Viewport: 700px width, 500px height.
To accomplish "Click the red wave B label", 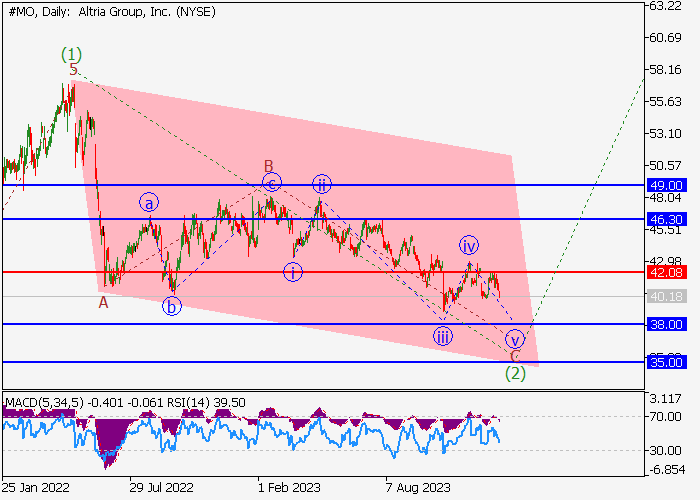I will (268, 166).
